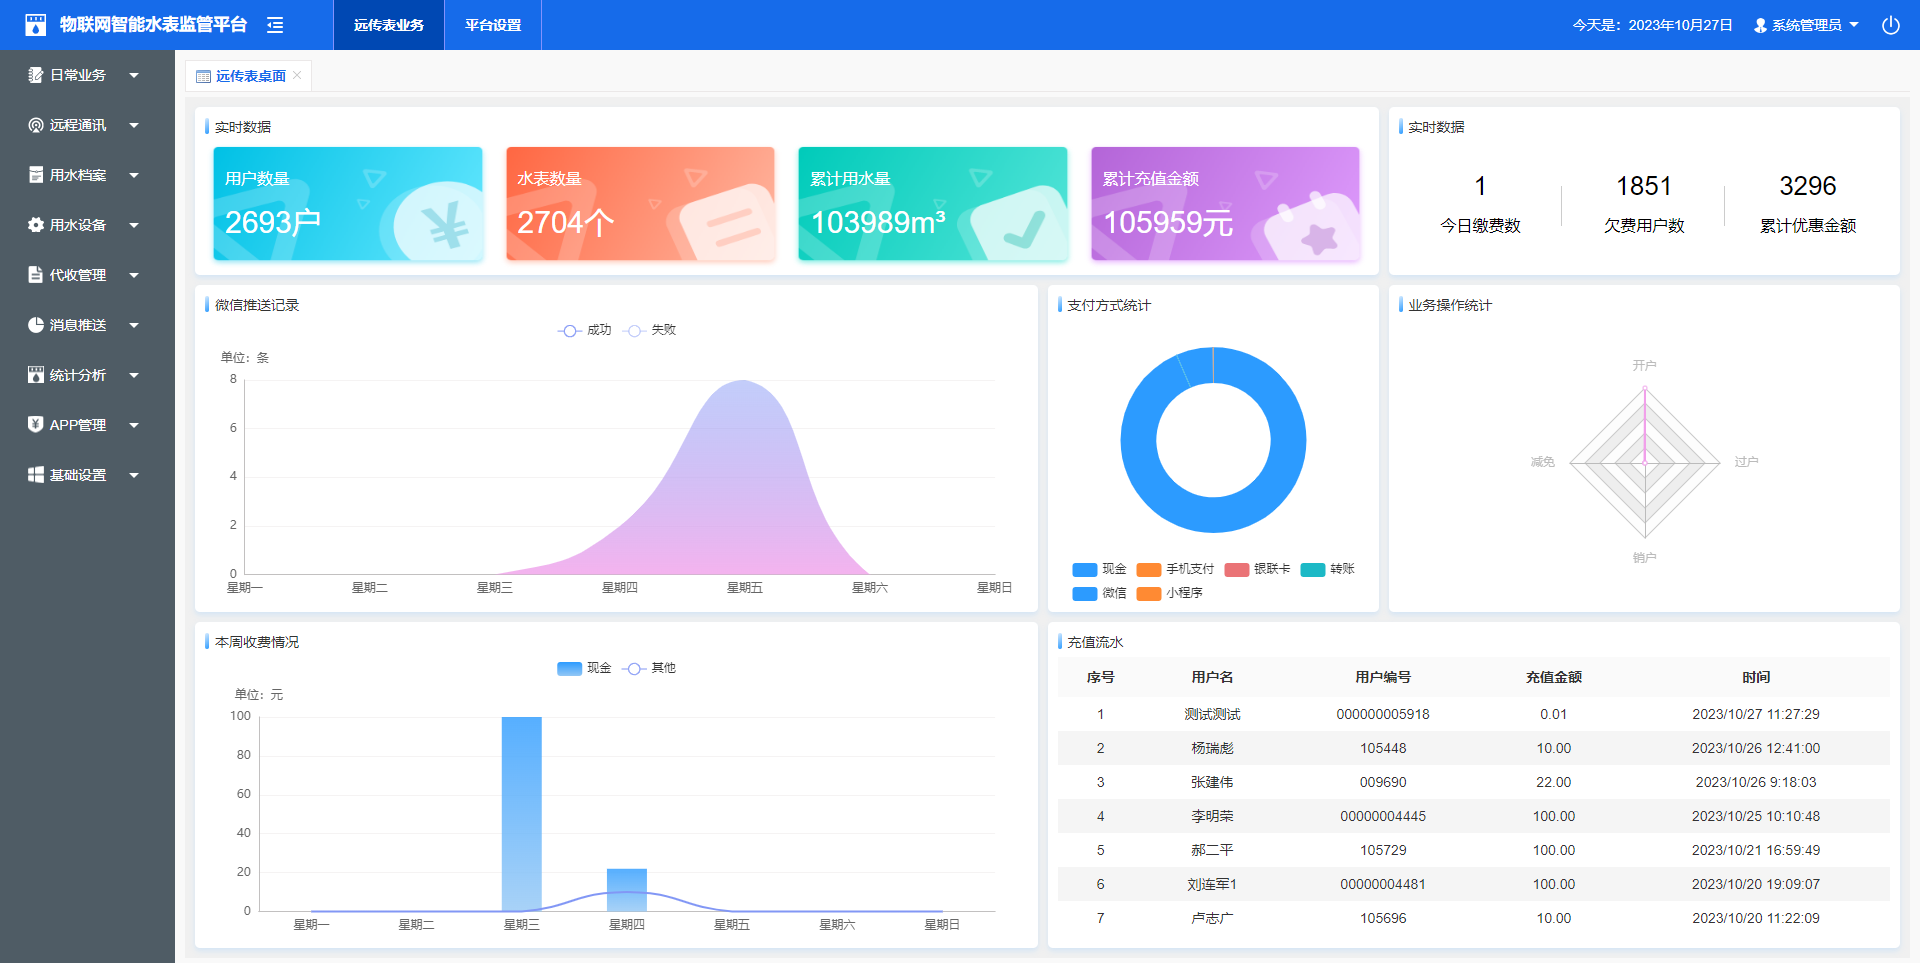Screen dimensions: 1920x963
Task: Close the 远传表桌面 page tab
Action: point(297,75)
